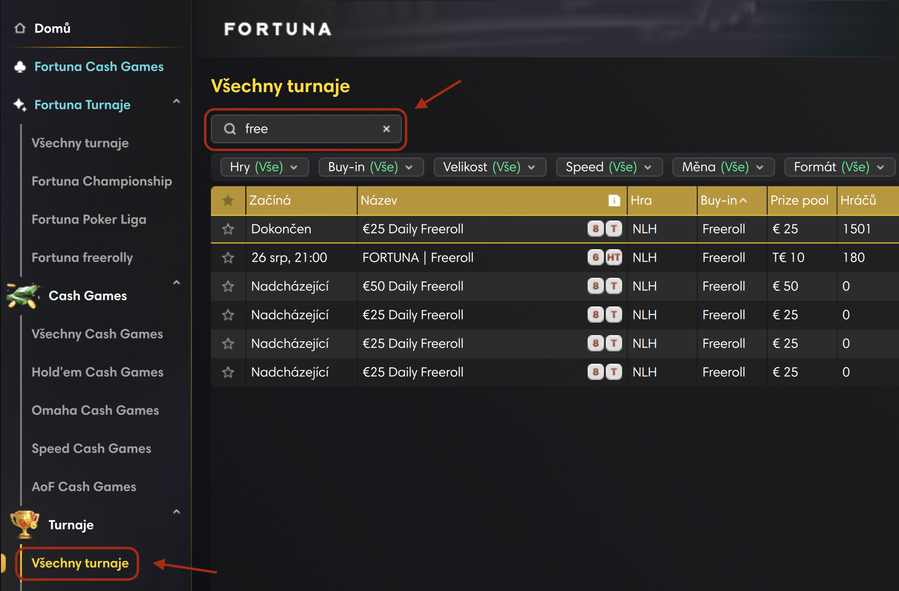This screenshot has height=591, width=899.
Task: Click the info icon in Název header
Action: pos(614,201)
